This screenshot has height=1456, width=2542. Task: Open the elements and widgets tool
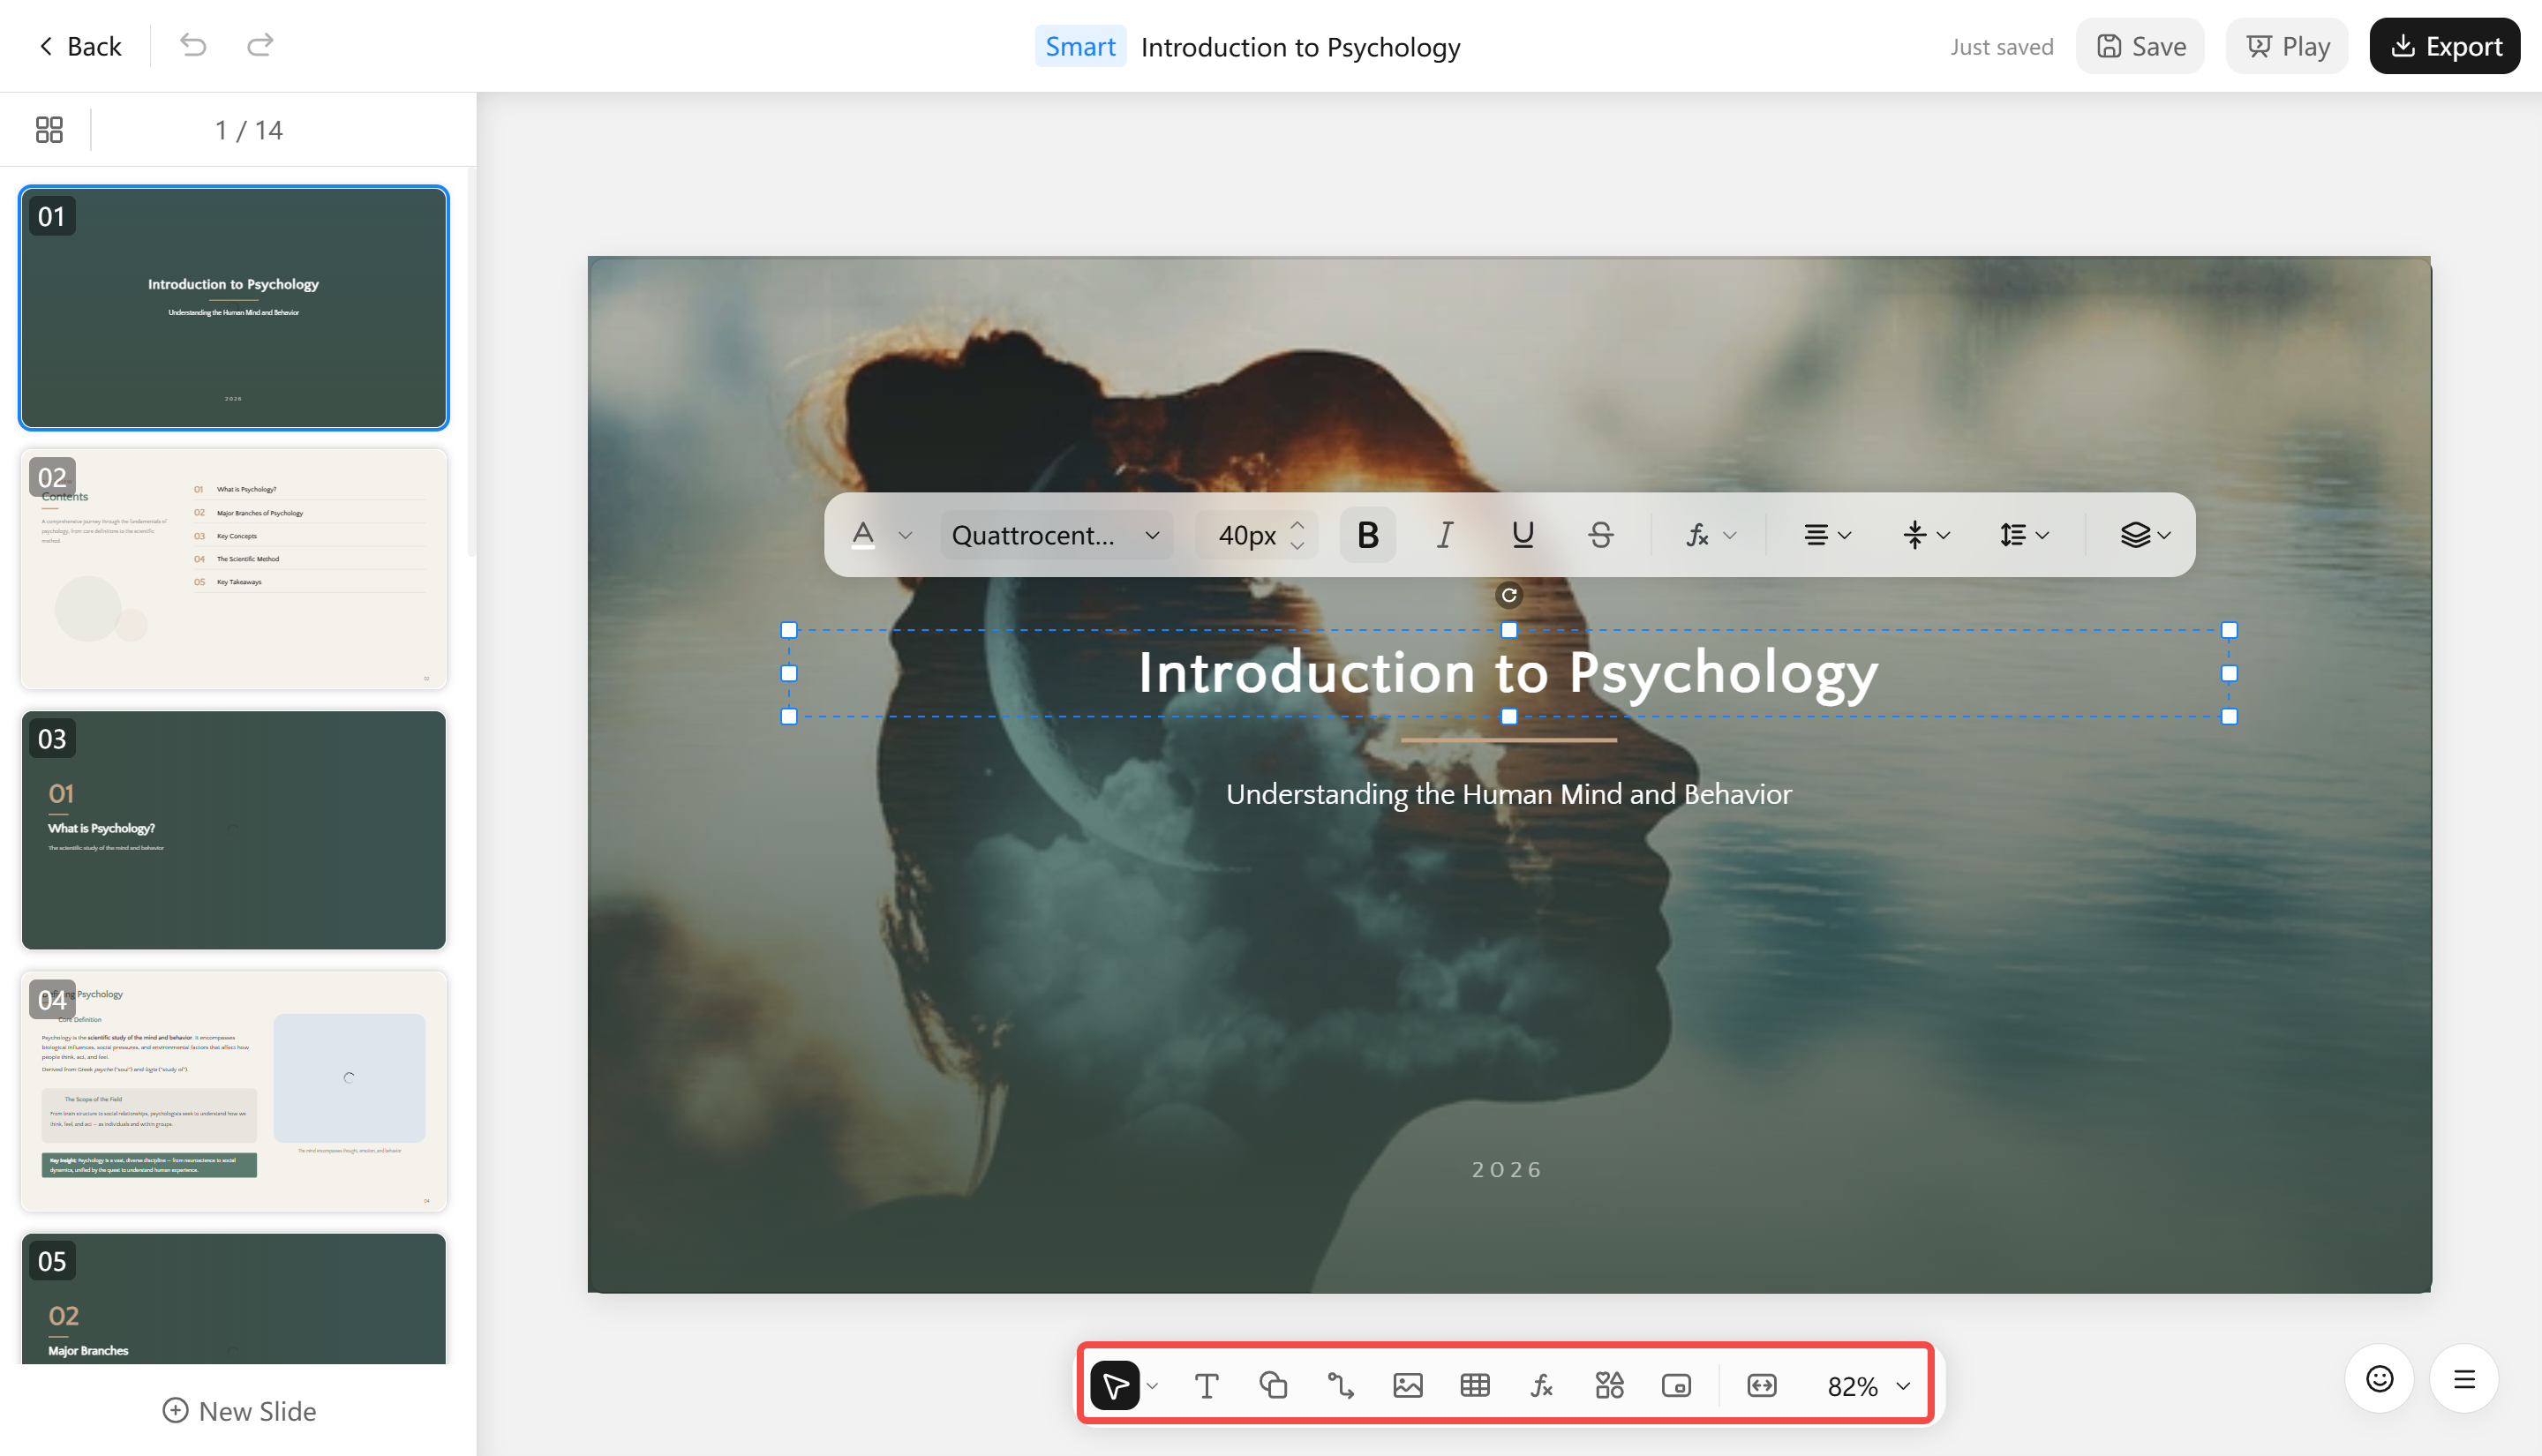point(1609,1385)
